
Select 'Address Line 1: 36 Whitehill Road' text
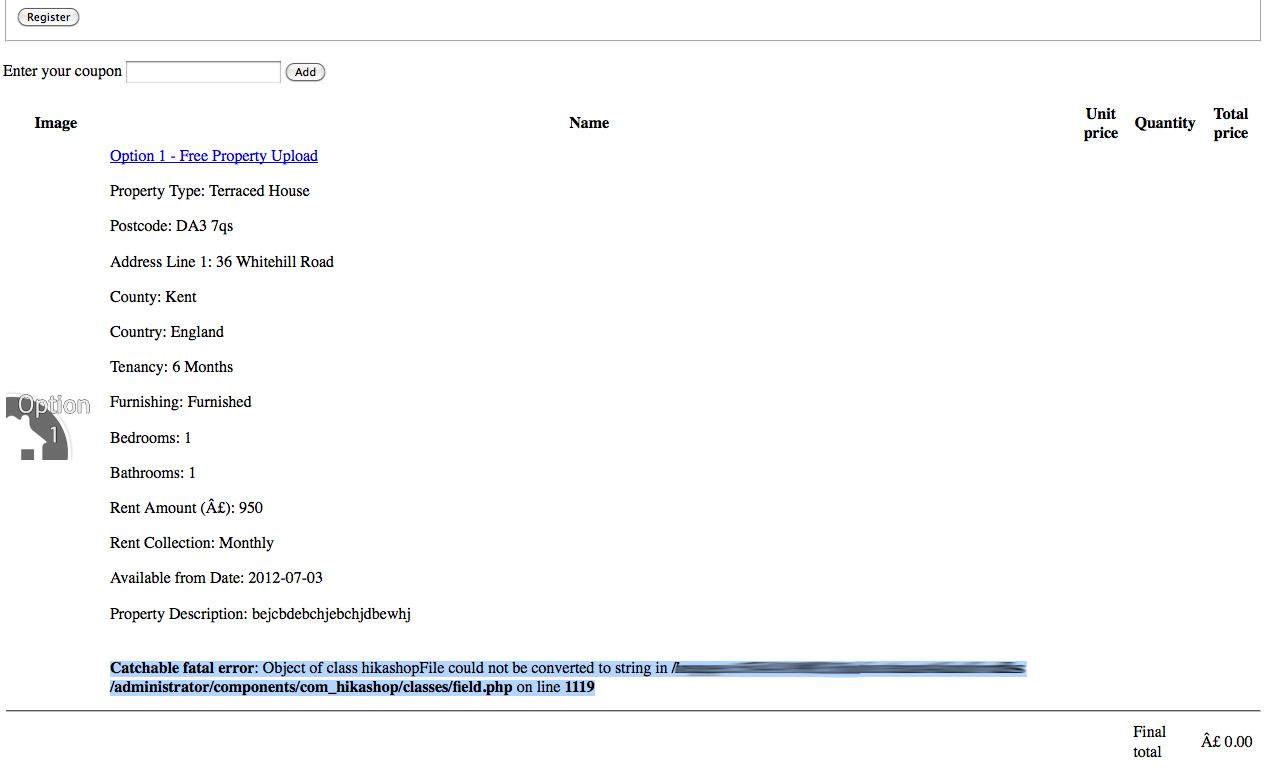[x=222, y=262]
